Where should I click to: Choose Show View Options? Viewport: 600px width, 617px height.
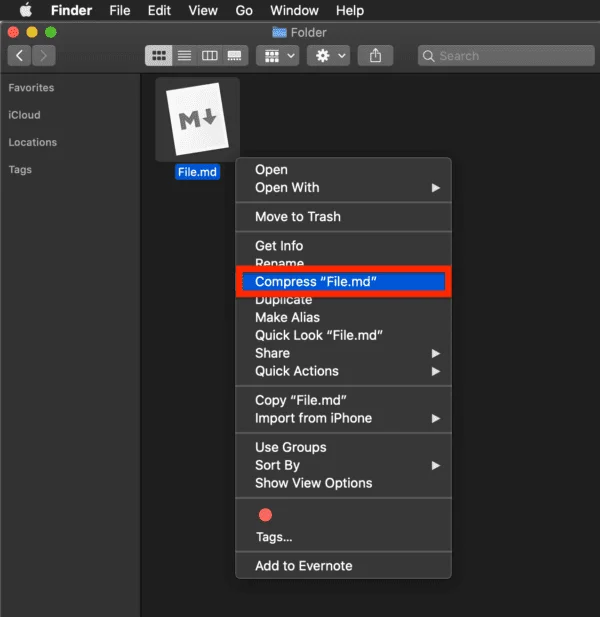coord(343,483)
